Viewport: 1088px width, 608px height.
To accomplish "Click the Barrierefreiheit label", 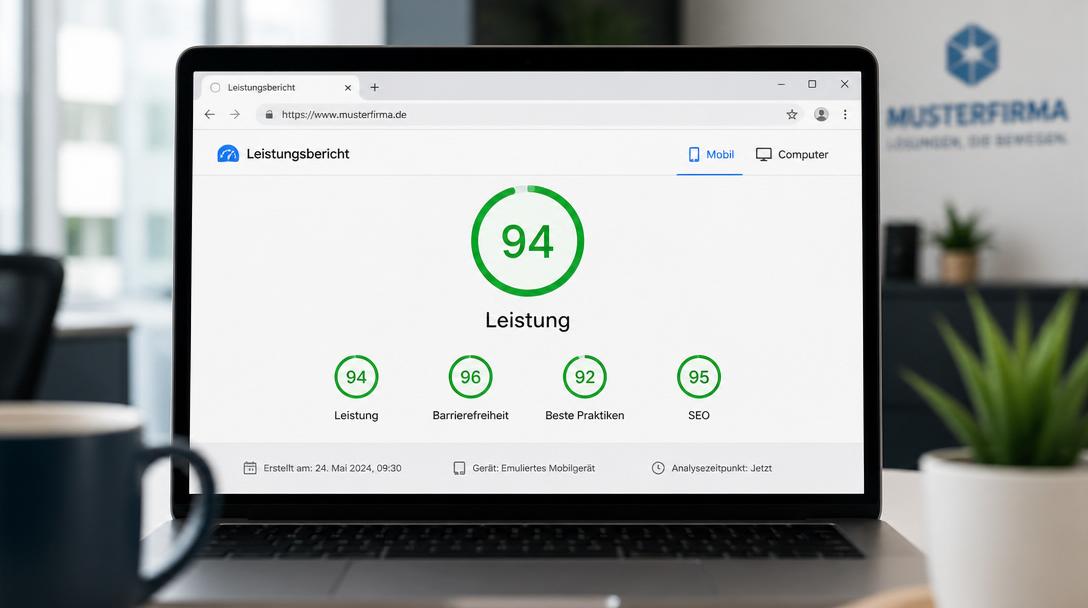I will click(x=470, y=415).
